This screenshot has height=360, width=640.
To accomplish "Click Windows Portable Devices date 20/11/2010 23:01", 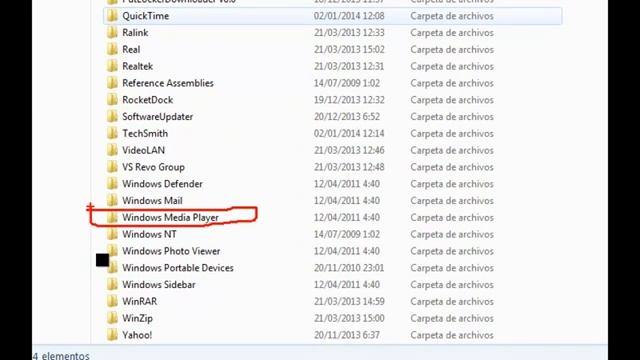I will [x=349, y=268].
